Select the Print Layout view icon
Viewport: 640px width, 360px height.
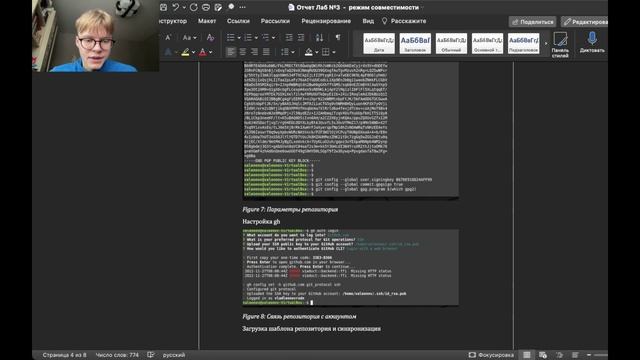click(527, 355)
